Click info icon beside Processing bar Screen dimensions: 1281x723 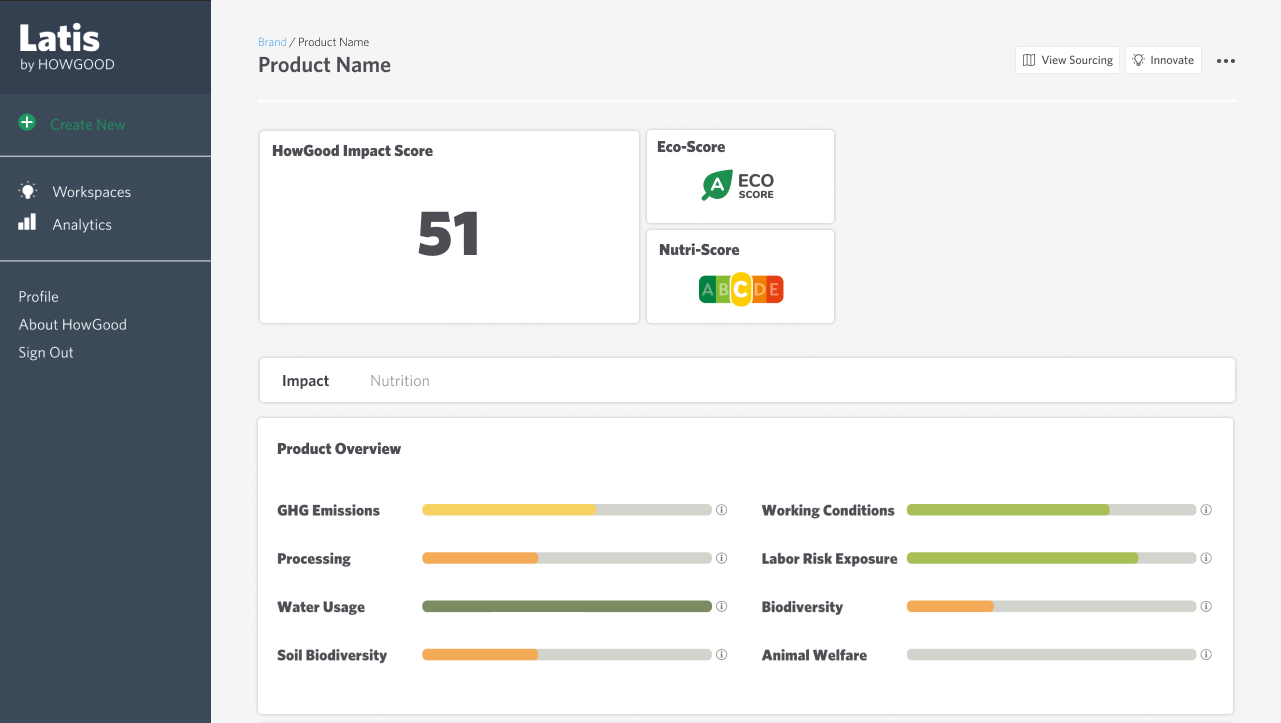tap(722, 558)
